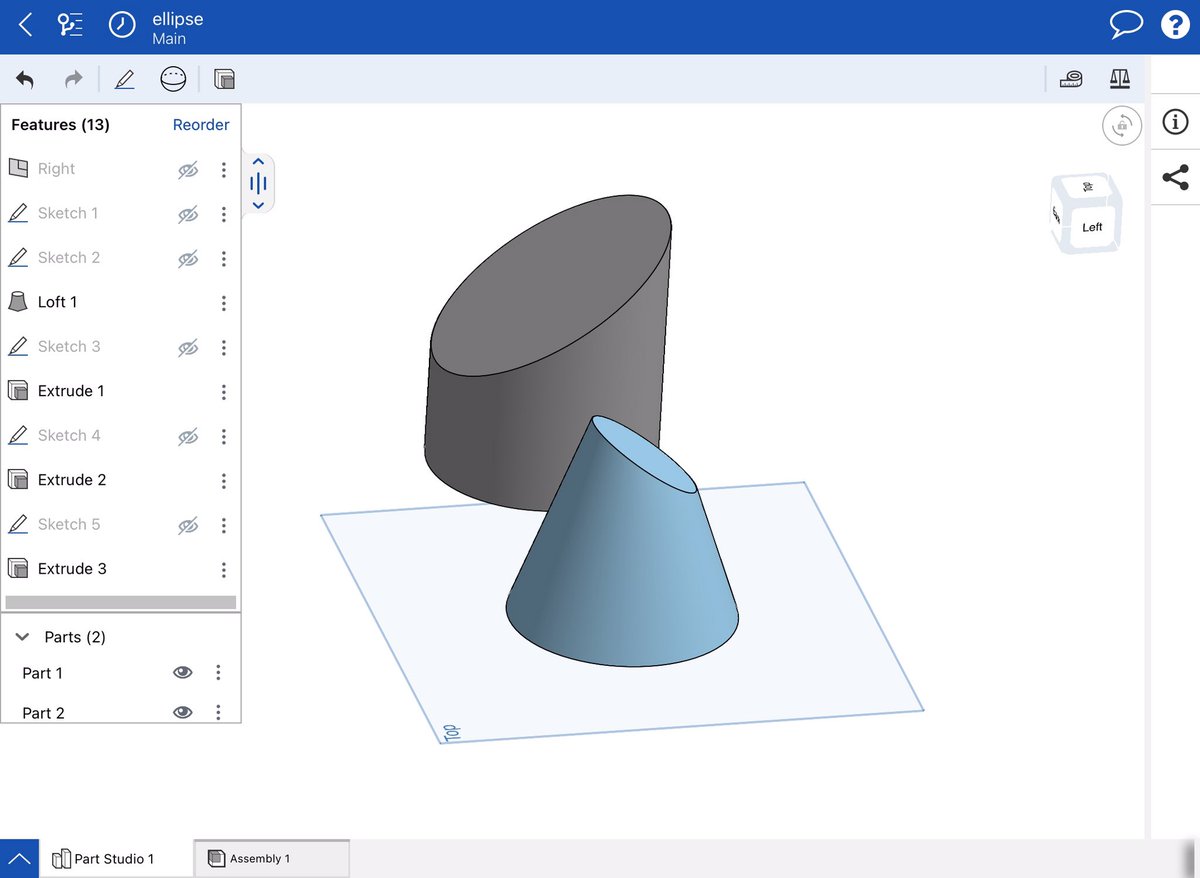Select the Left face of view cube
1200x878 pixels.
[1092, 227]
